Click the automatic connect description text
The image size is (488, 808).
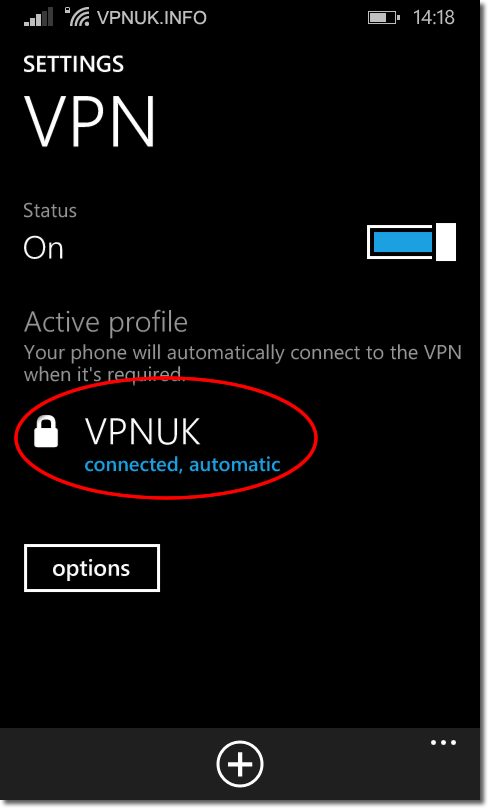243,363
